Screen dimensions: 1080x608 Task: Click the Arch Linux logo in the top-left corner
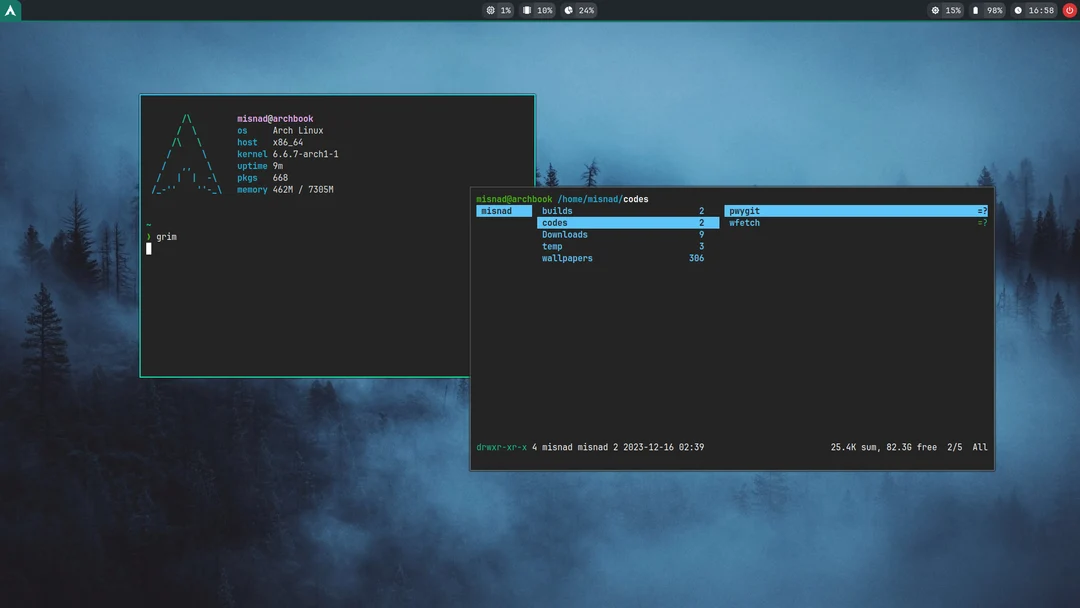(x=10, y=10)
